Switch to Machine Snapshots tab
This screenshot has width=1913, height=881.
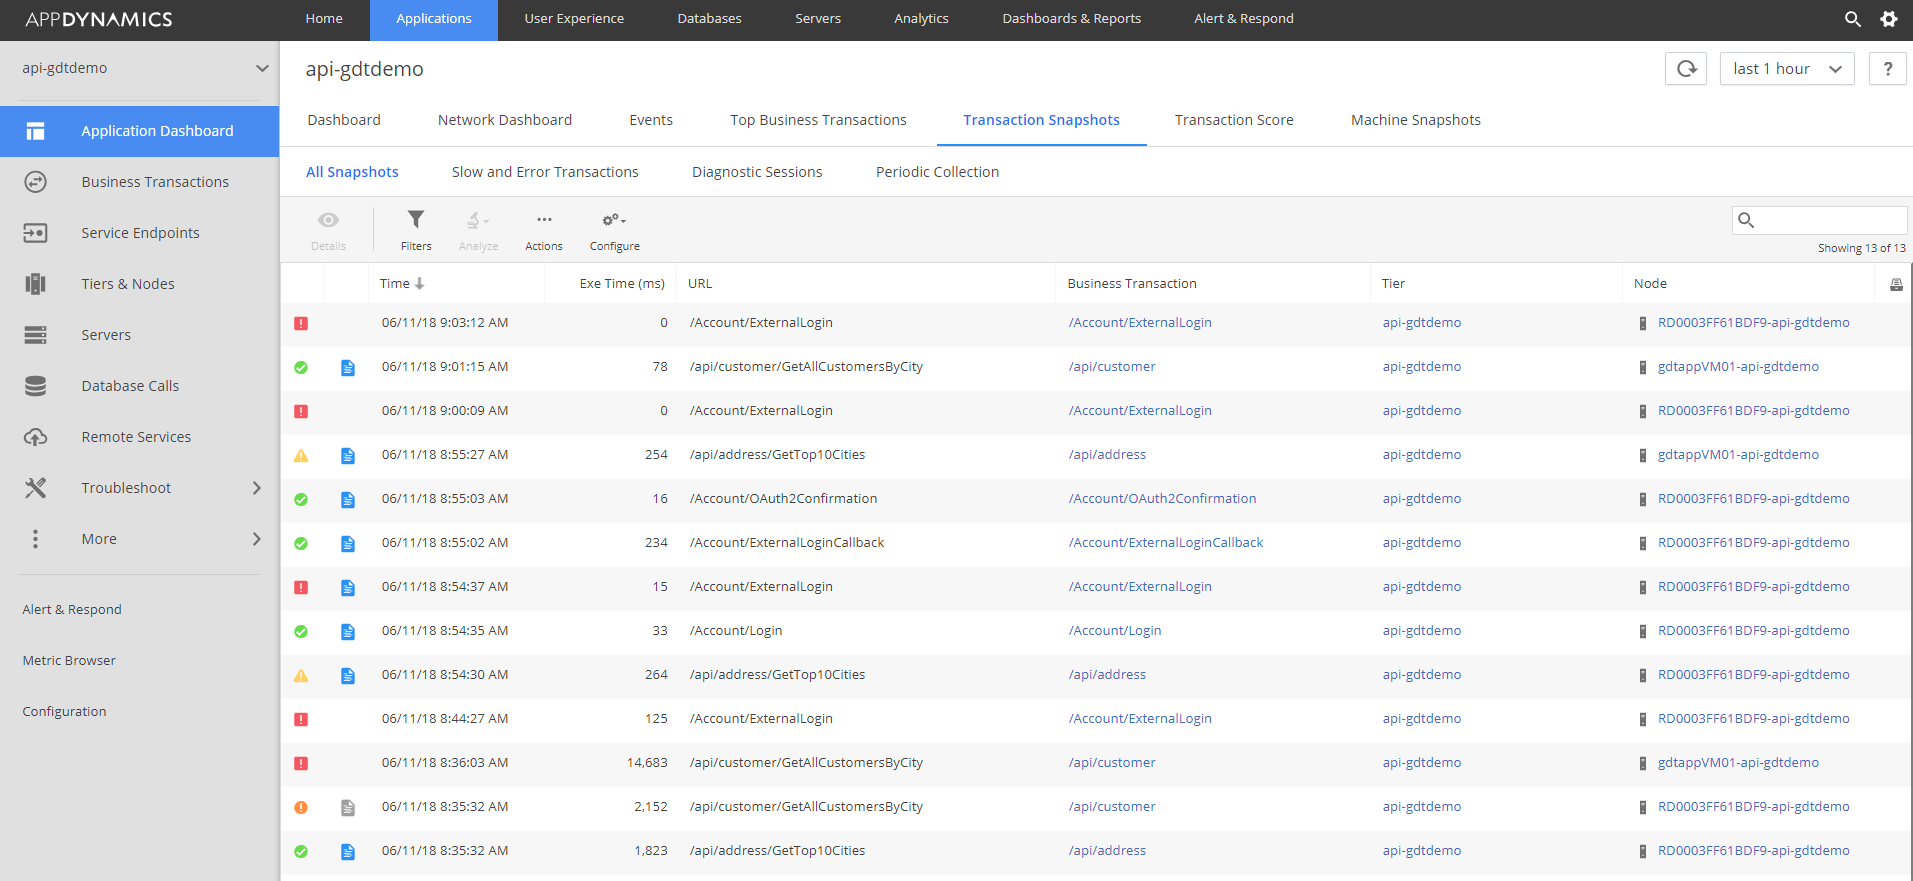click(x=1416, y=120)
